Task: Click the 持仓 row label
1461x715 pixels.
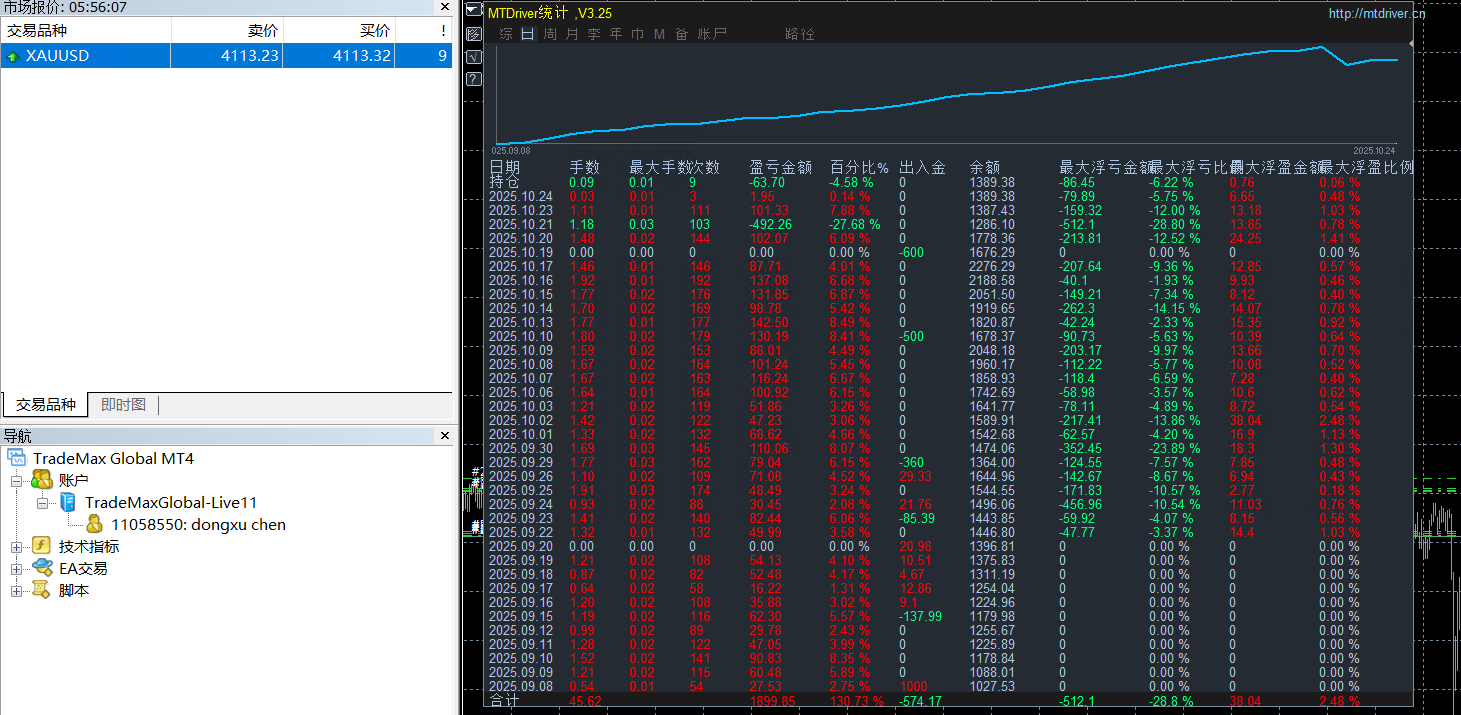Action: (x=504, y=182)
